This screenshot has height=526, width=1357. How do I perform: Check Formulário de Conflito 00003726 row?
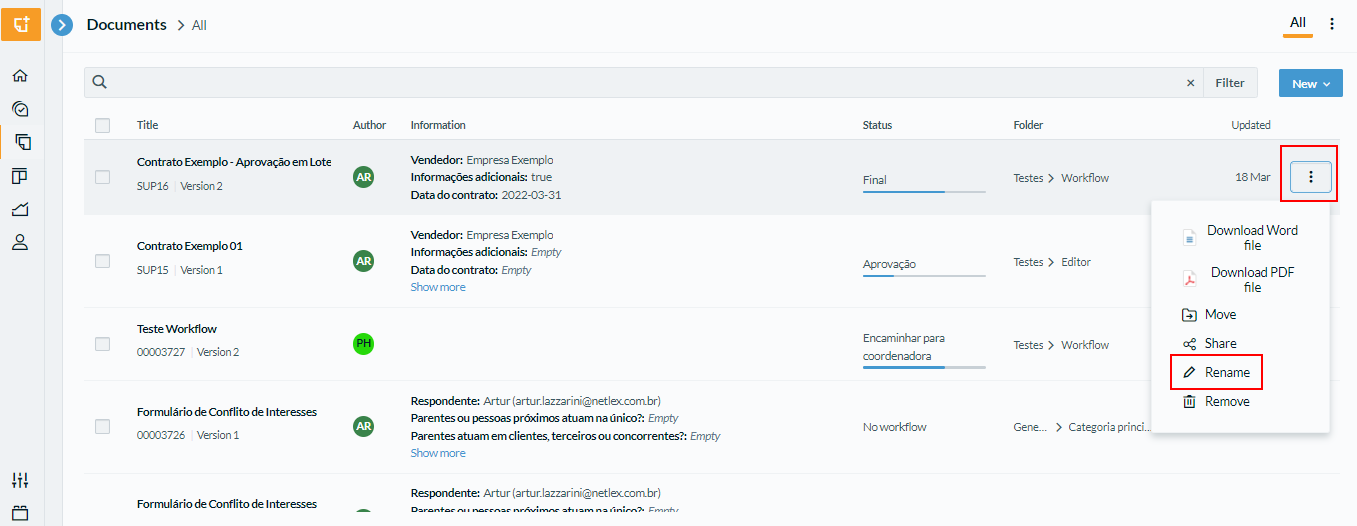click(103, 427)
